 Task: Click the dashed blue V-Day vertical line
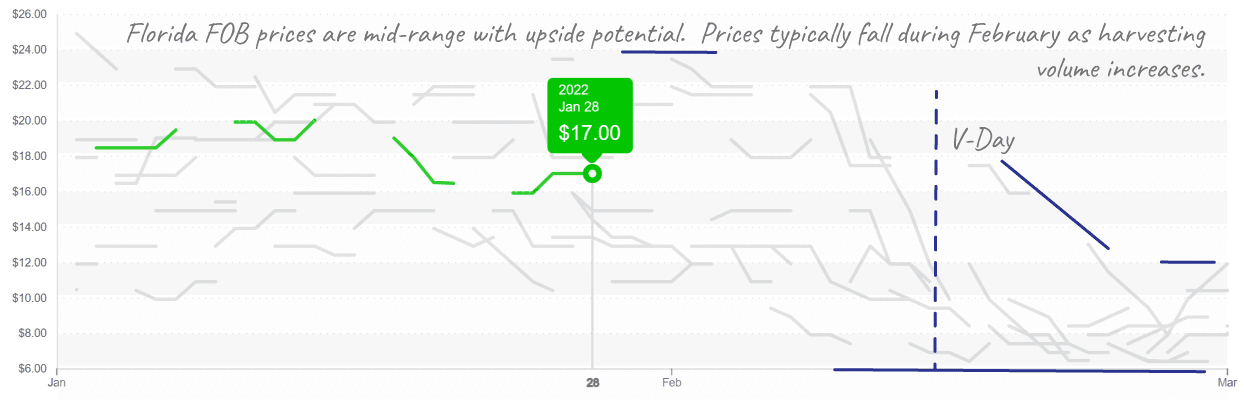tap(936, 230)
